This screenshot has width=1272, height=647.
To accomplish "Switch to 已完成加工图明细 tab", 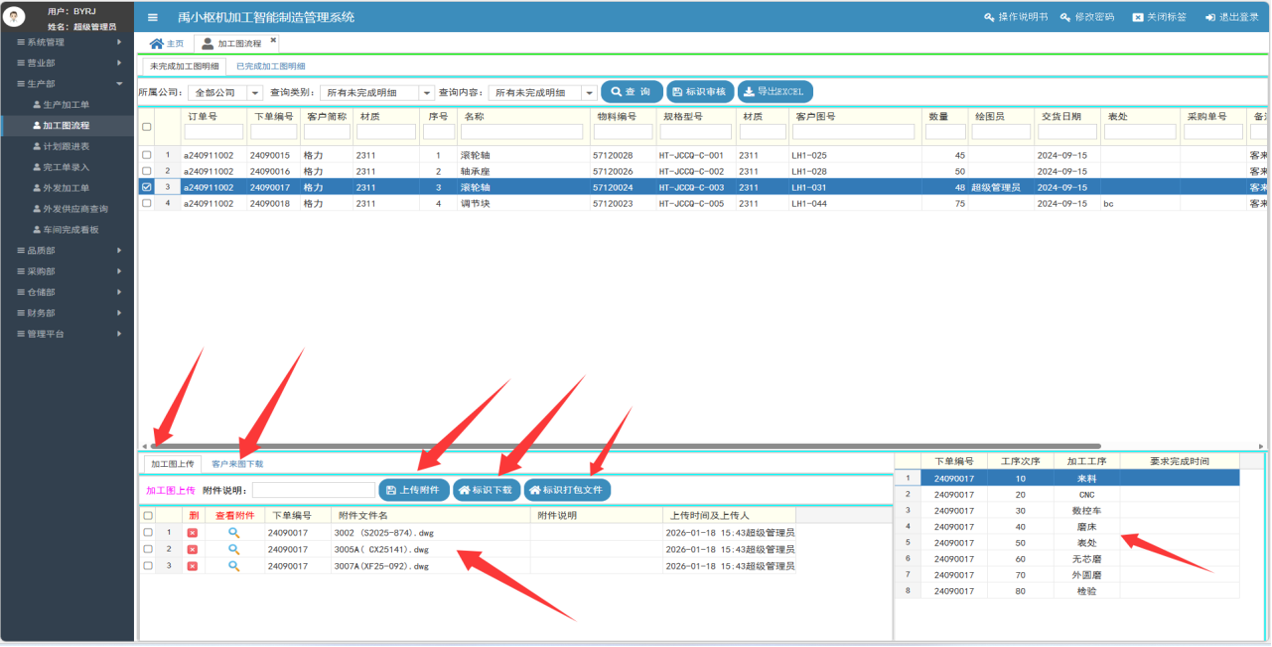I will [270, 66].
